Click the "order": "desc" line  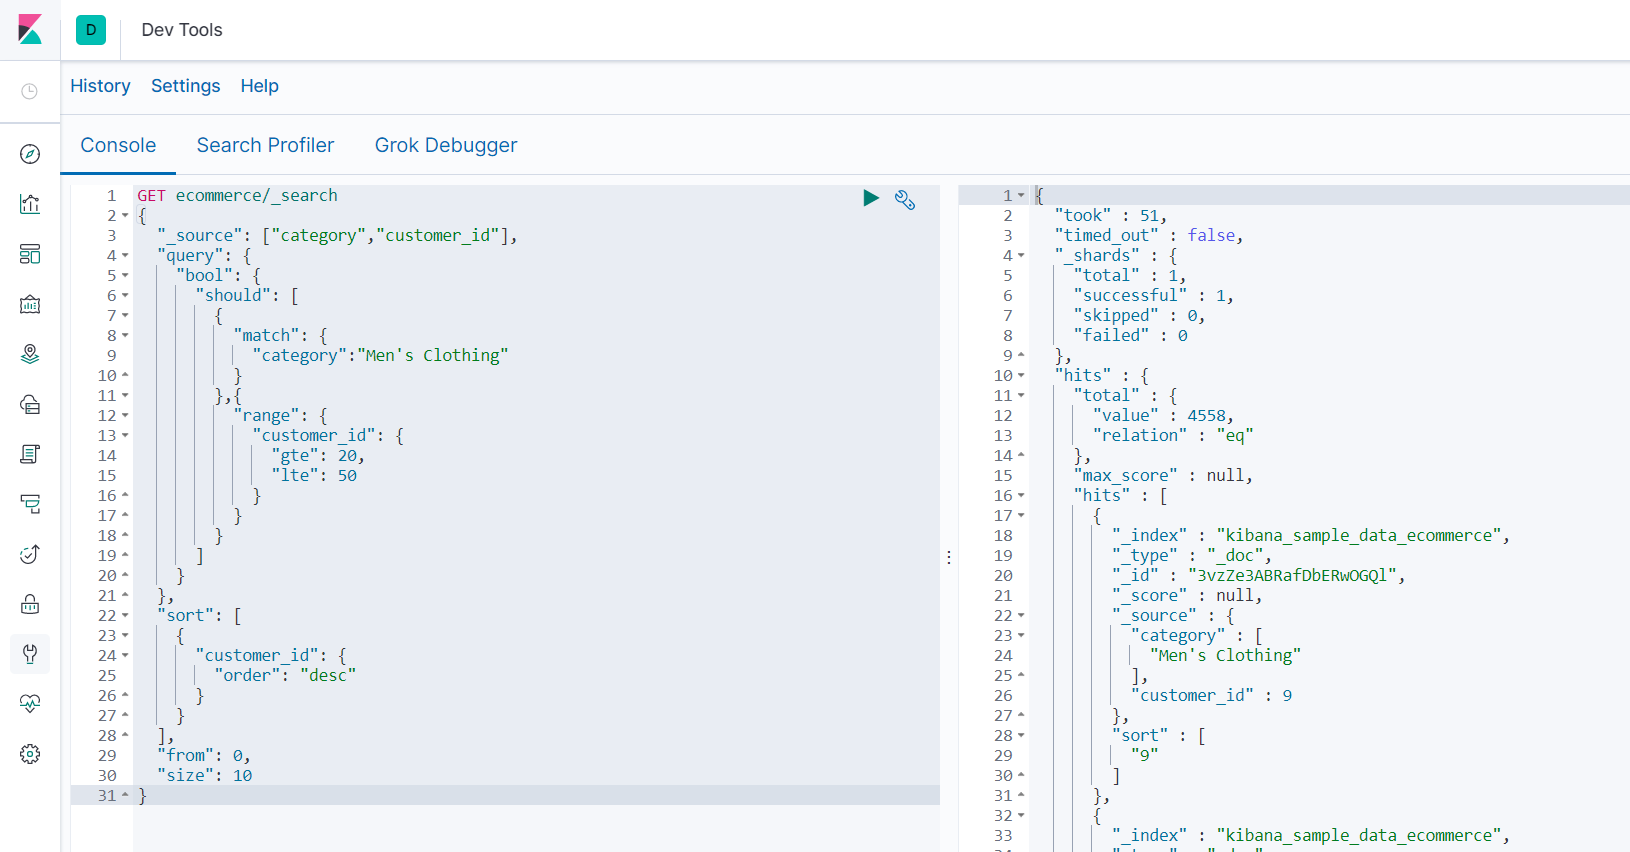point(285,675)
